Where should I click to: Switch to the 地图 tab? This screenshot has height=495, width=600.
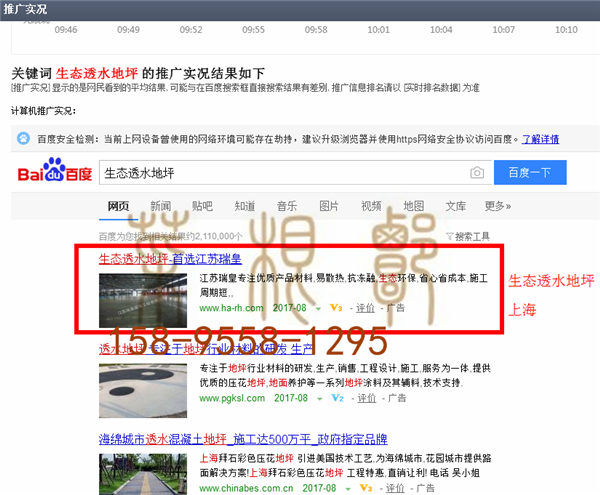click(414, 206)
